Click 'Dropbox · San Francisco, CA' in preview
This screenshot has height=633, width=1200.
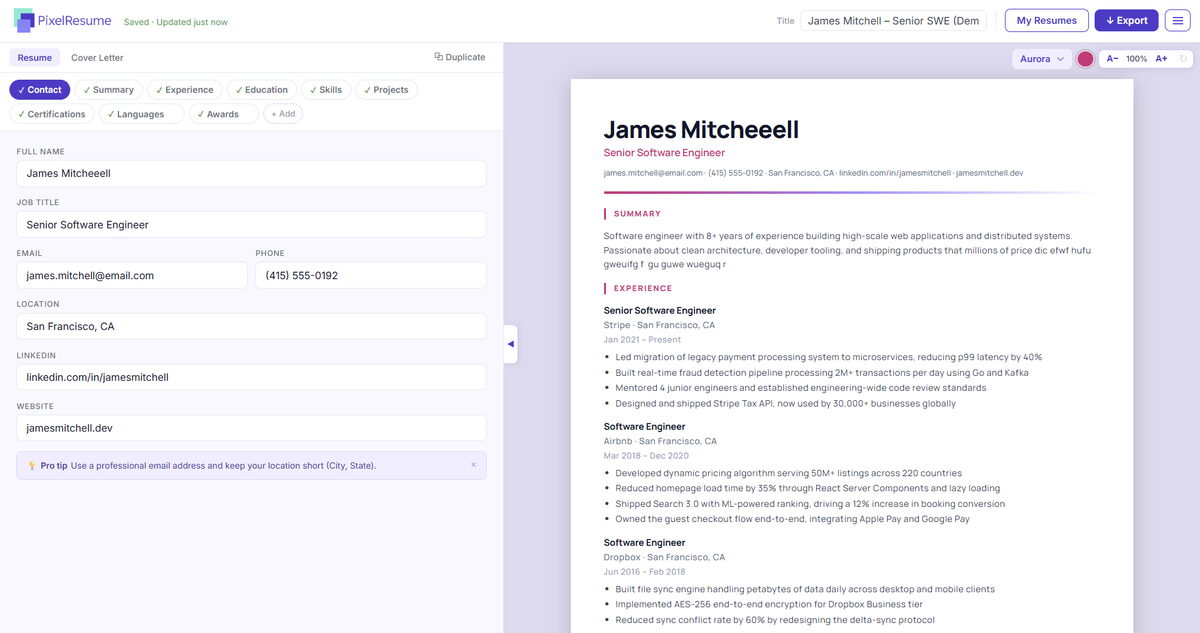point(664,557)
